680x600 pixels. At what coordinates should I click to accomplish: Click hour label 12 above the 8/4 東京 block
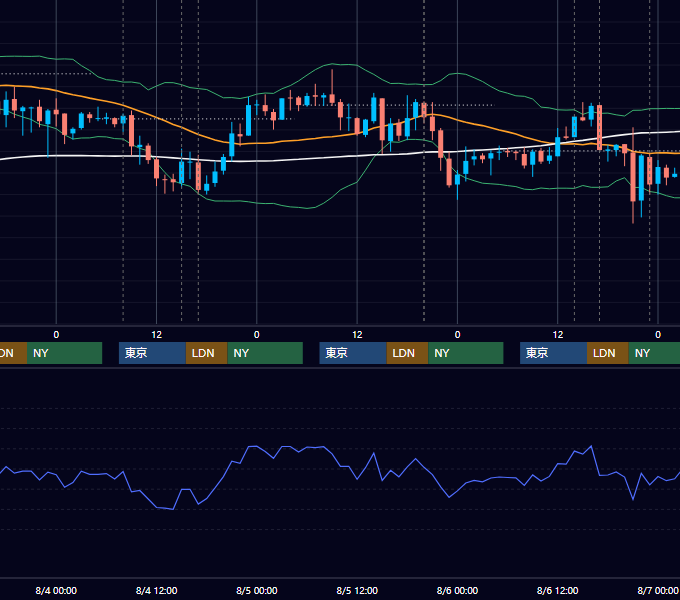(x=157, y=335)
